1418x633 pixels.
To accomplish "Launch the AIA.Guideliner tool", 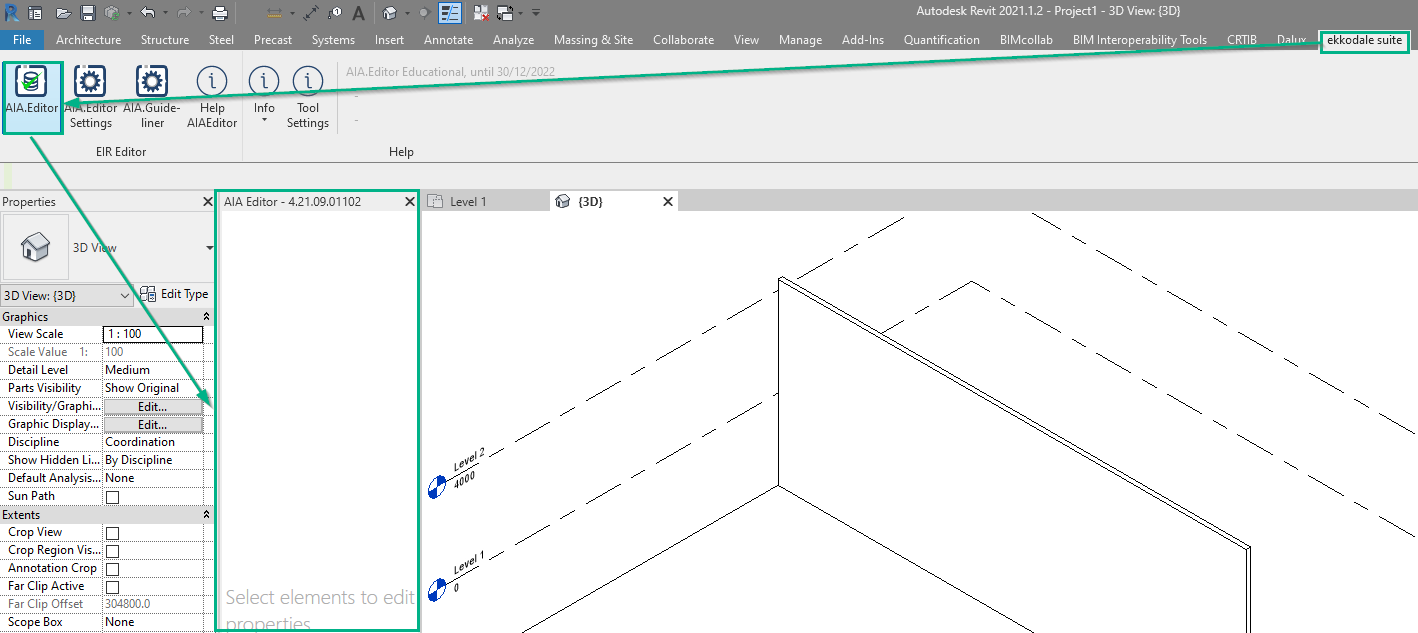I will (151, 96).
